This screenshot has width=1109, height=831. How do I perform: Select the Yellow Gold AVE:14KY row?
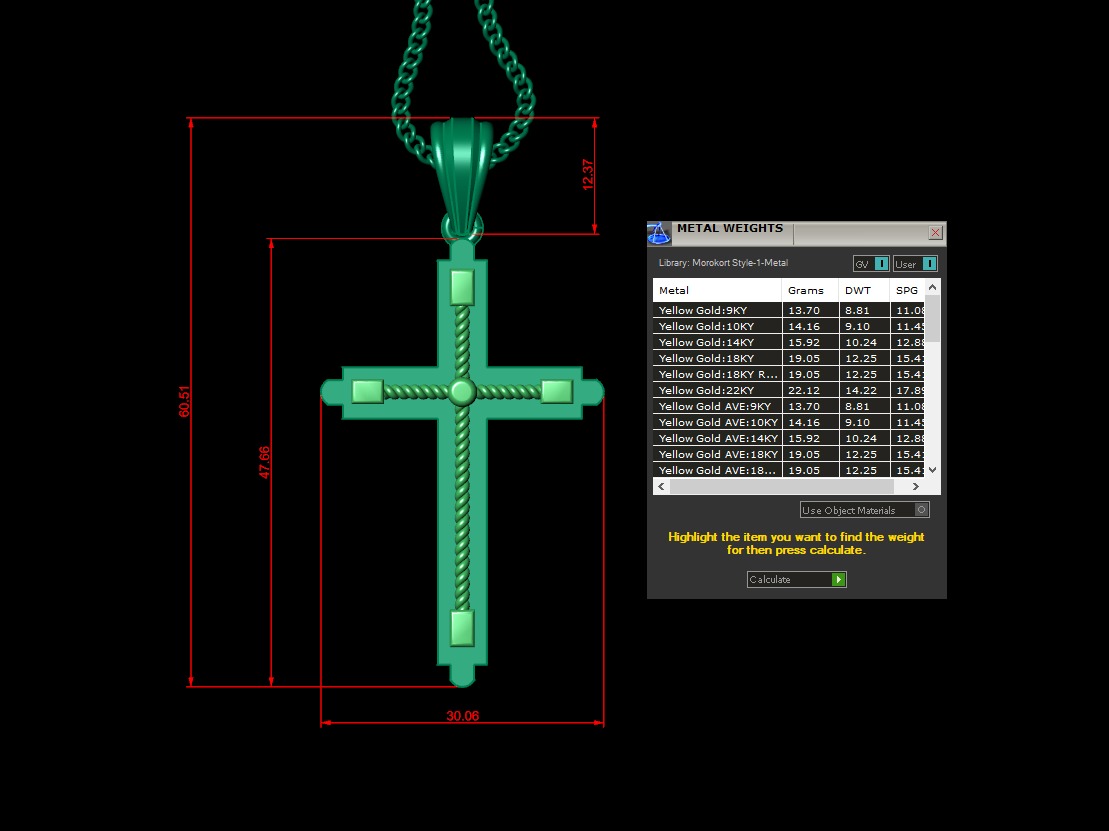[x=789, y=438]
